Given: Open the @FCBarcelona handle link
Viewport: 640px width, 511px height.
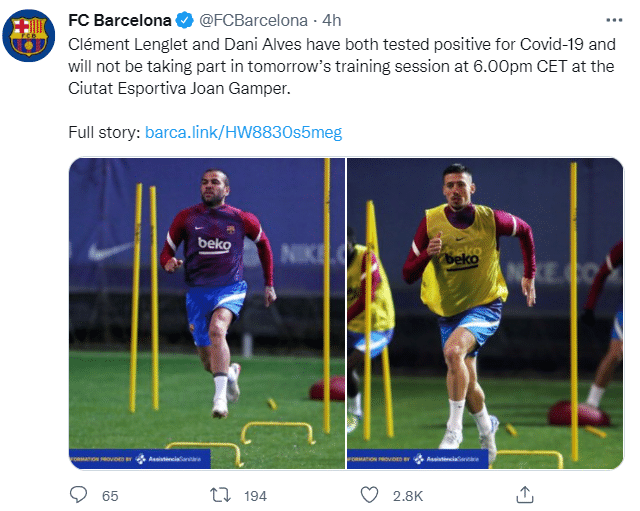Looking at the screenshot, I should pyautogui.click(x=251, y=20).
